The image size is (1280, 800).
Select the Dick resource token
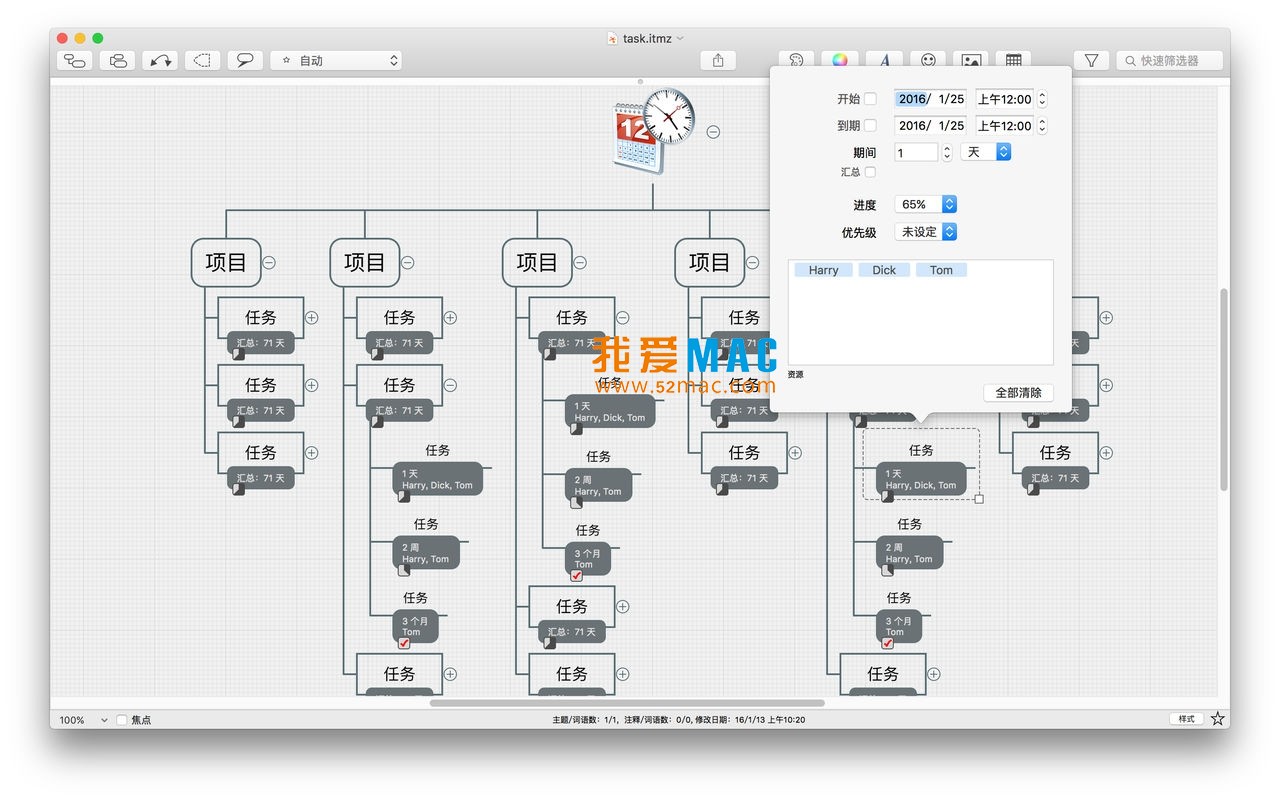(x=884, y=270)
